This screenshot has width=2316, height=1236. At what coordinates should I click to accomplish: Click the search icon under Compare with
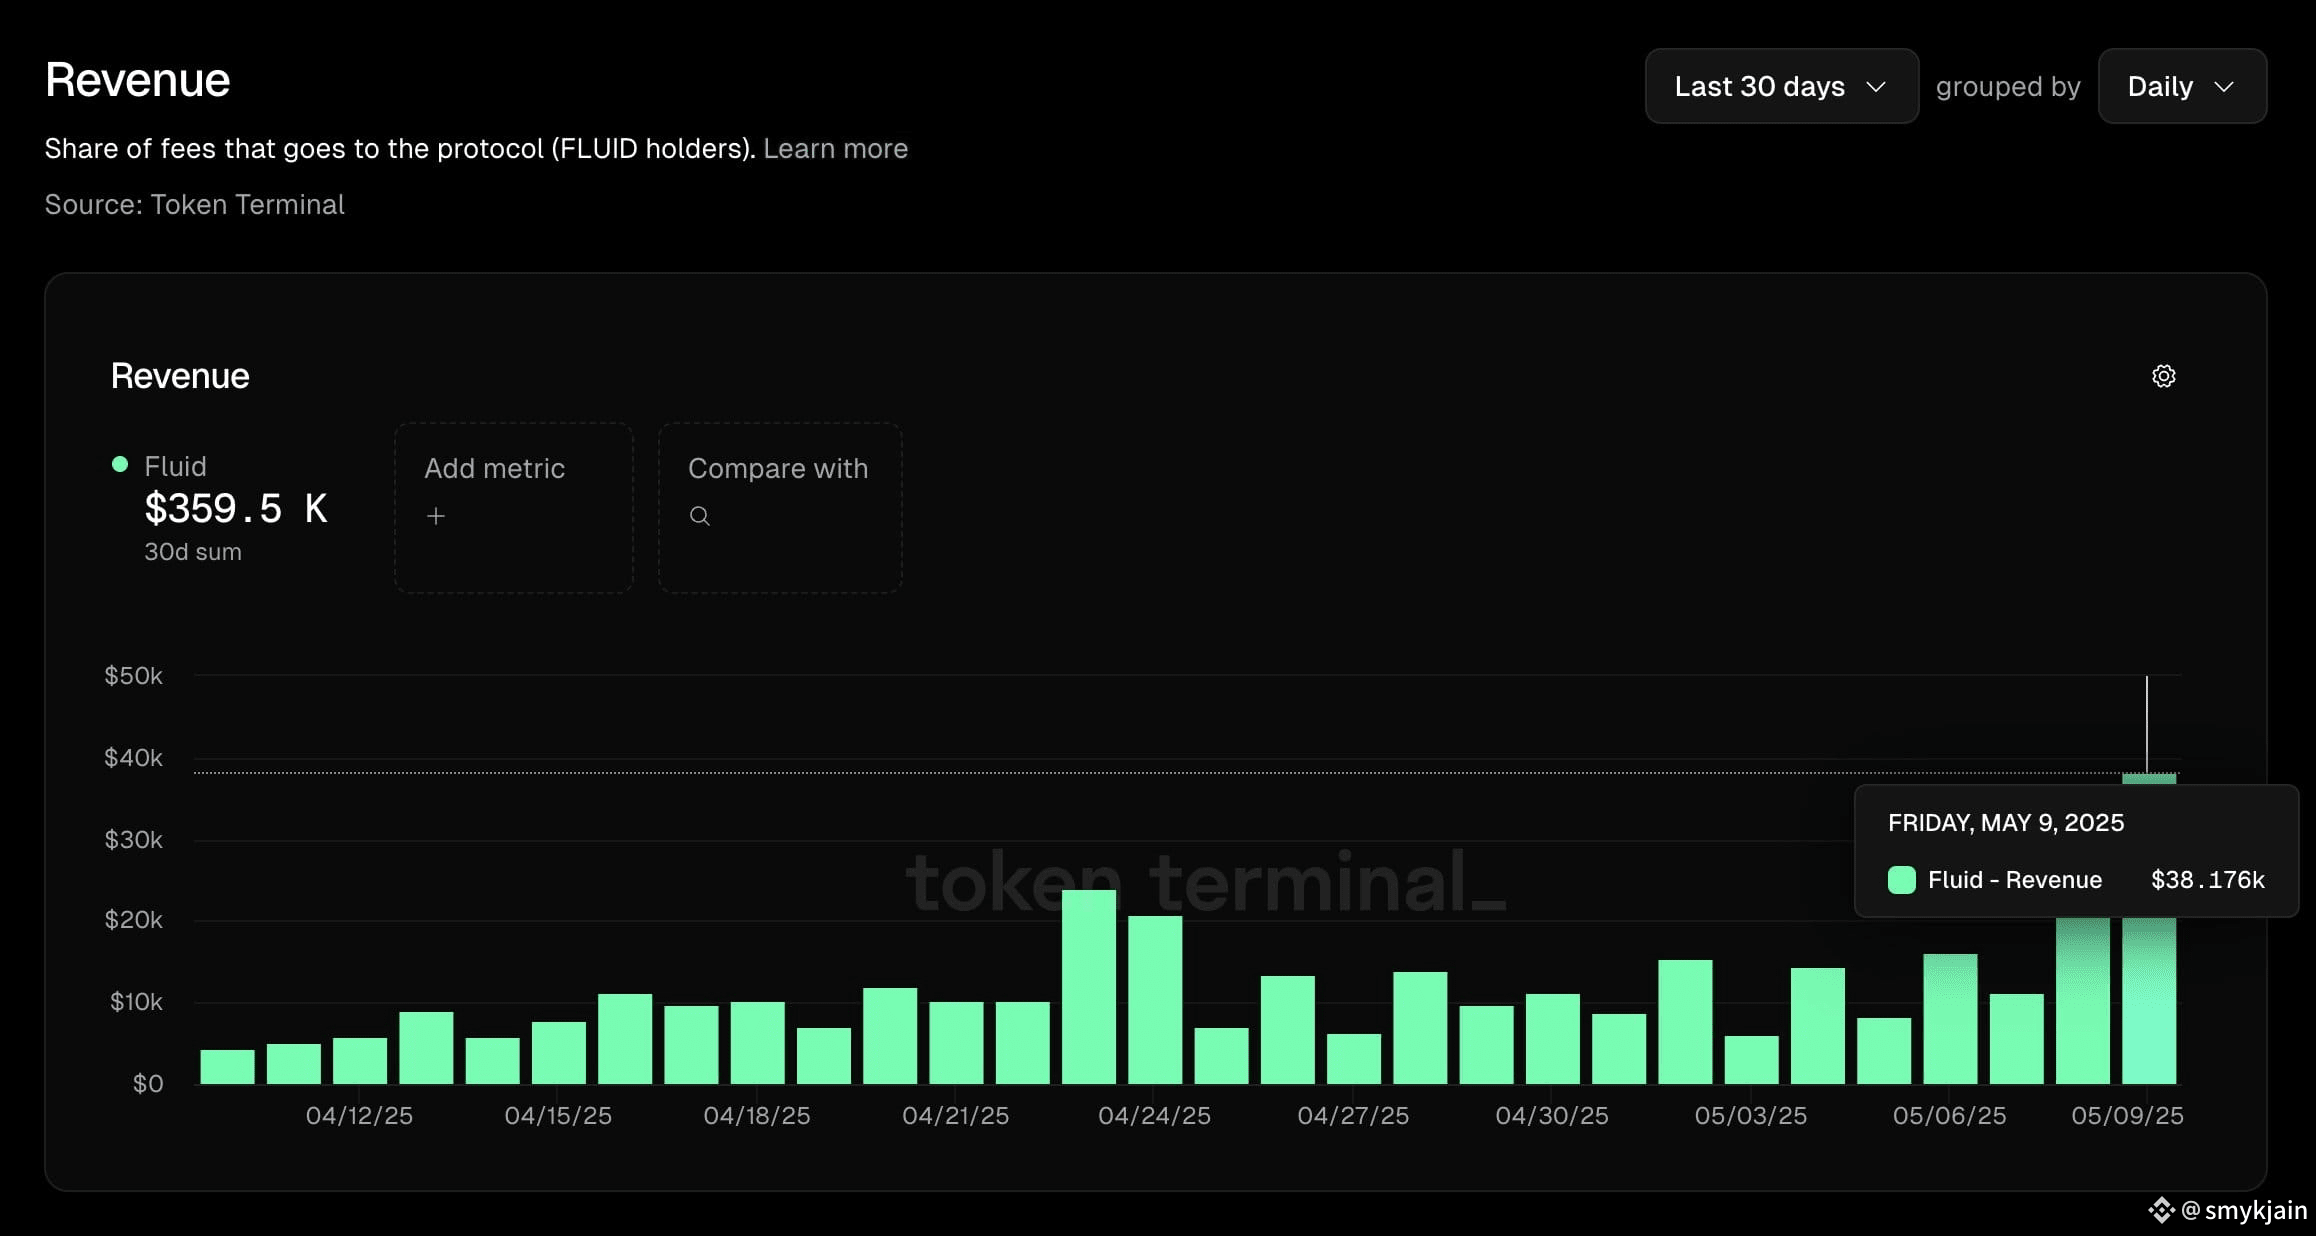(700, 516)
